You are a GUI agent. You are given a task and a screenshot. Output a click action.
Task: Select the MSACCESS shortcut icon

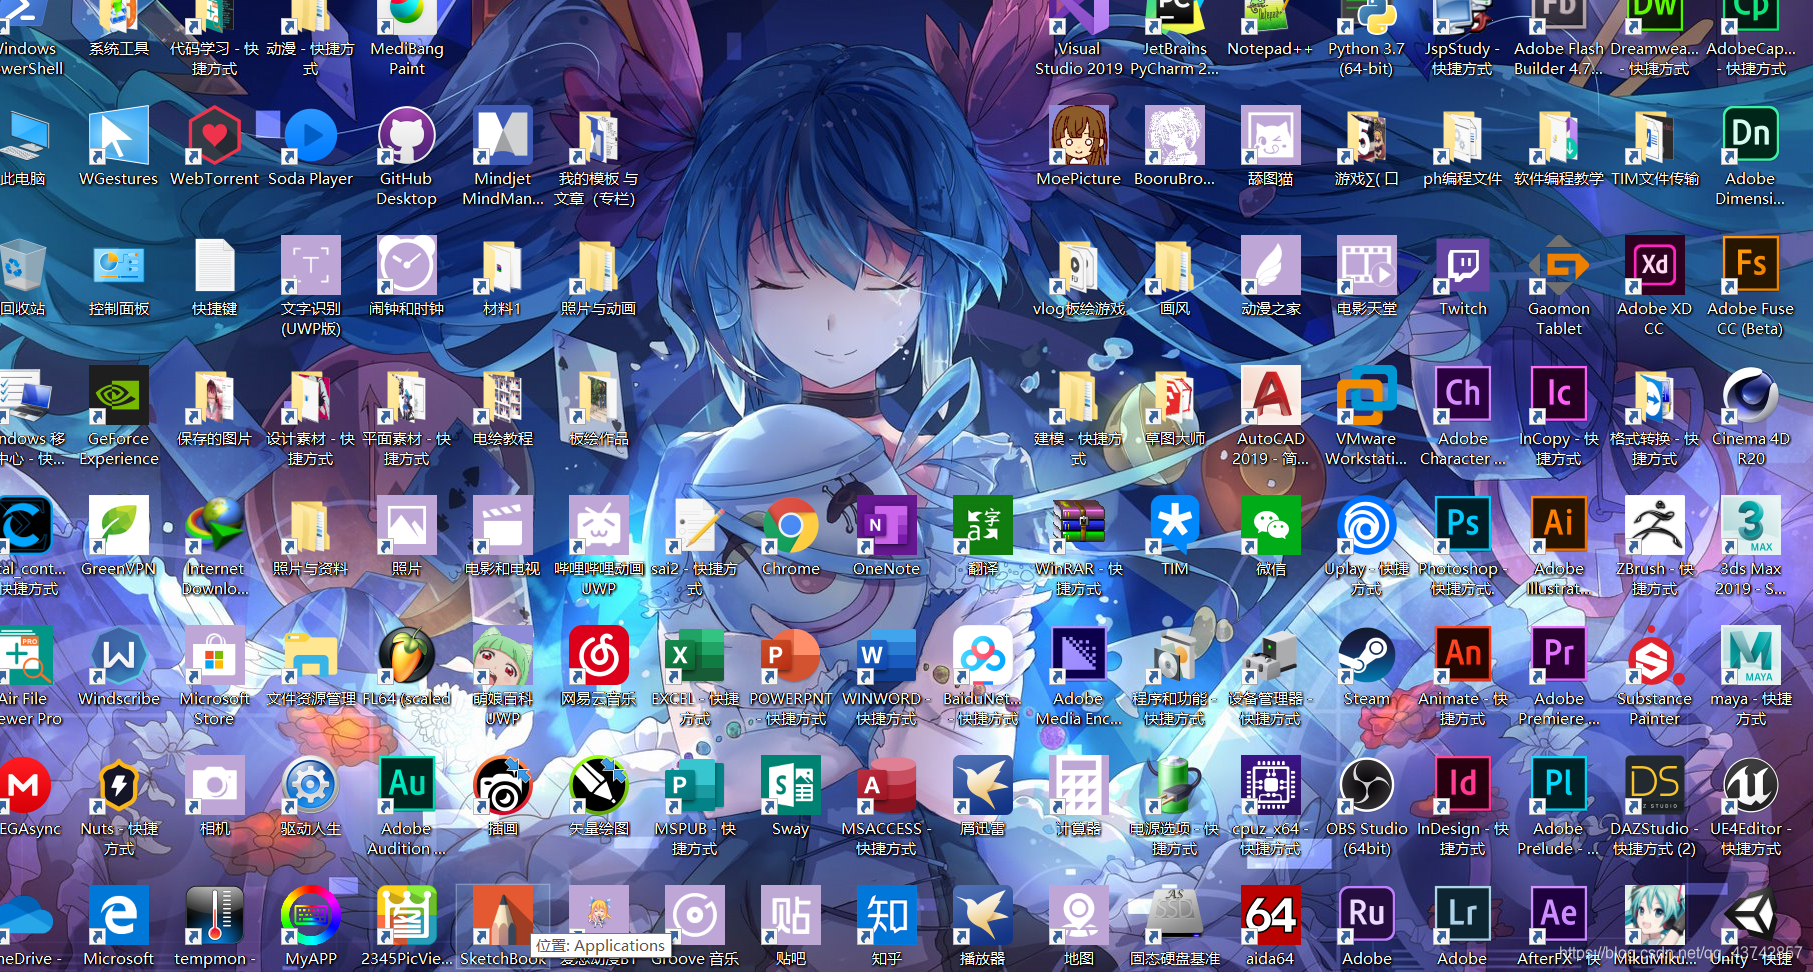886,786
